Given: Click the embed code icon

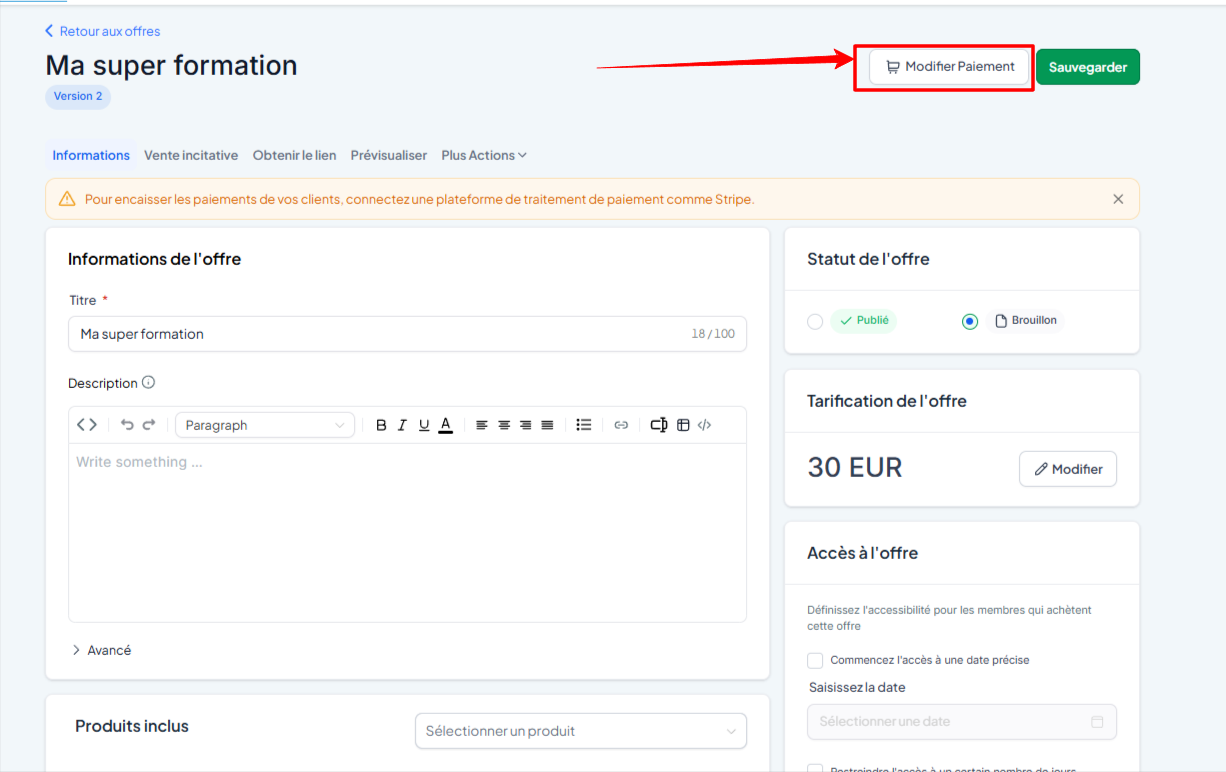Looking at the screenshot, I should point(705,425).
